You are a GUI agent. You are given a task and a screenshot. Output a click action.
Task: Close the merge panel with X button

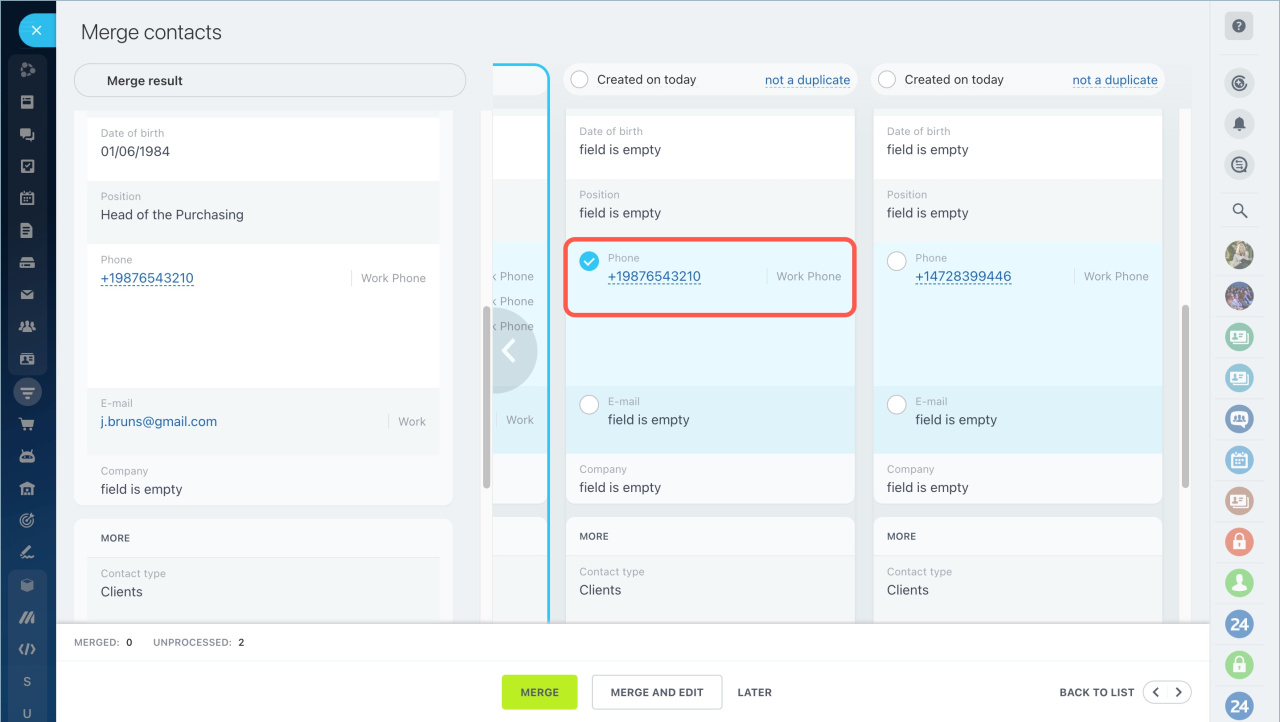click(x=36, y=31)
